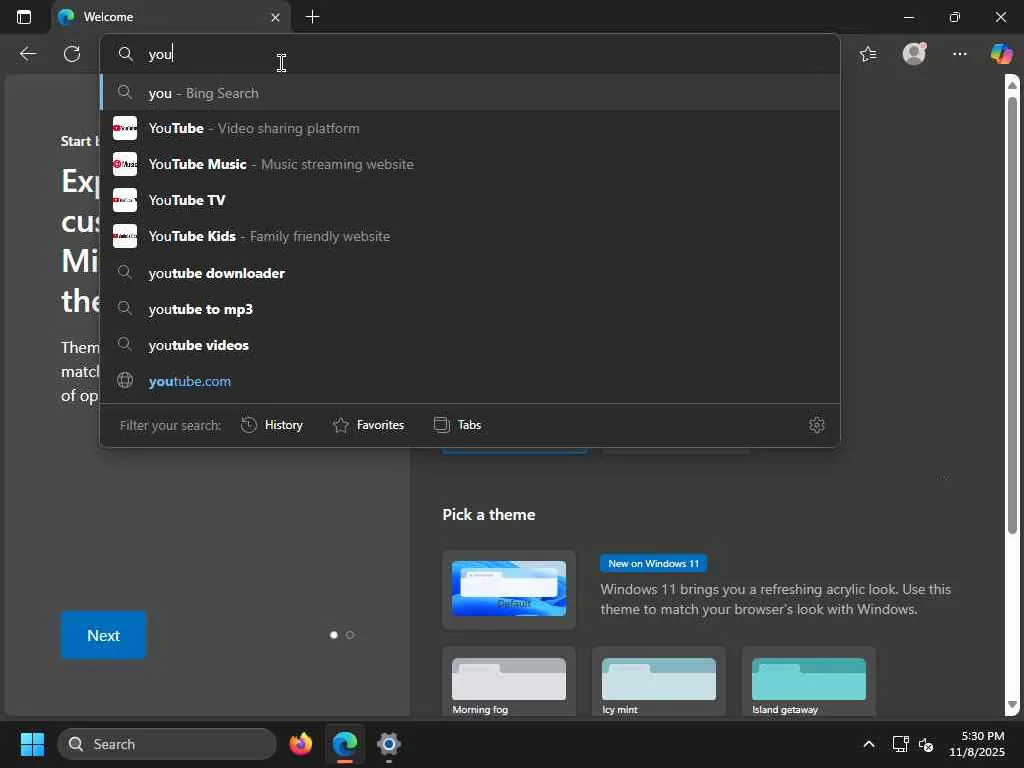Pick 'youtube to mp3' search suggestion

[470, 309]
